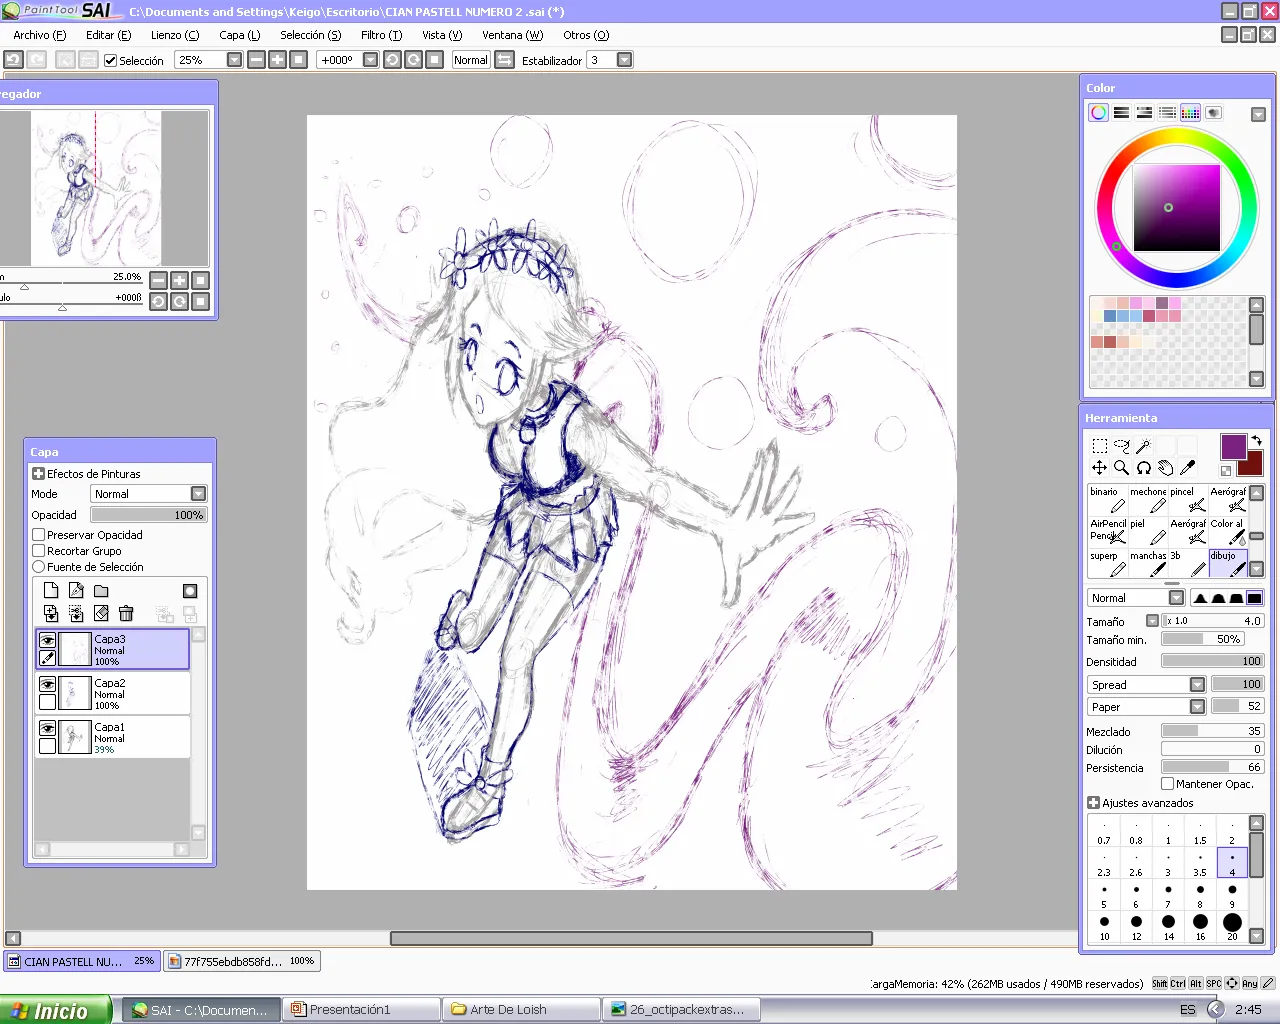
Task: Select the magic wand tool
Action: pyautogui.click(x=1143, y=446)
